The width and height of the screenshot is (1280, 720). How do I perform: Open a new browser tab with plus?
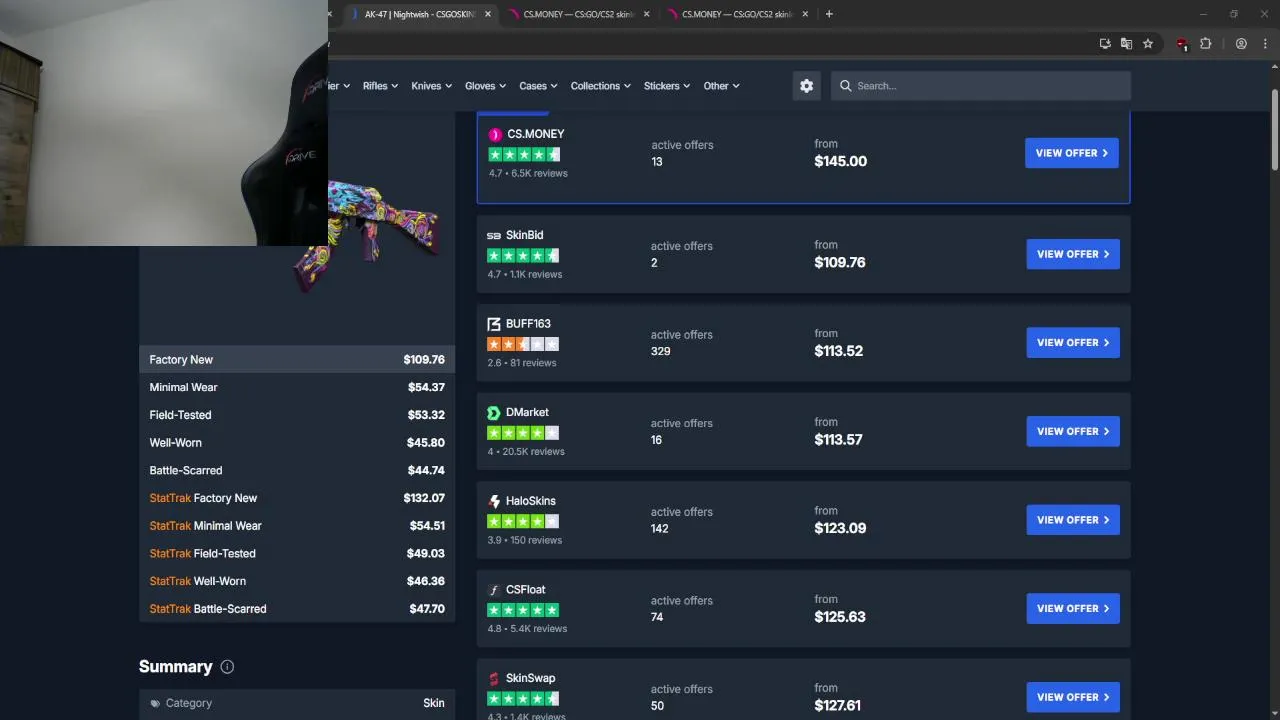pyautogui.click(x=829, y=14)
